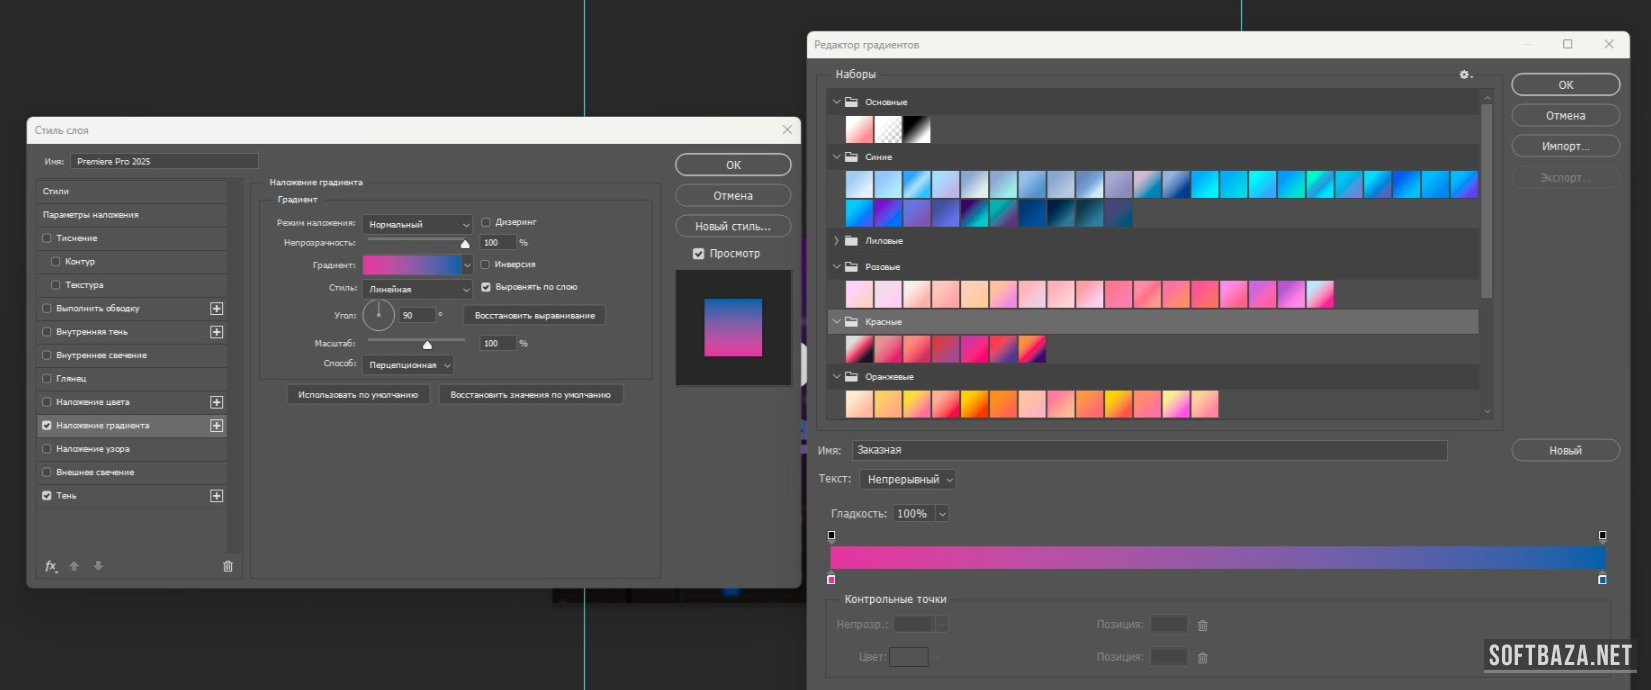Click the pink left color stop
Image resolution: width=1651 pixels, height=690 pixels.
coord(831,579)
